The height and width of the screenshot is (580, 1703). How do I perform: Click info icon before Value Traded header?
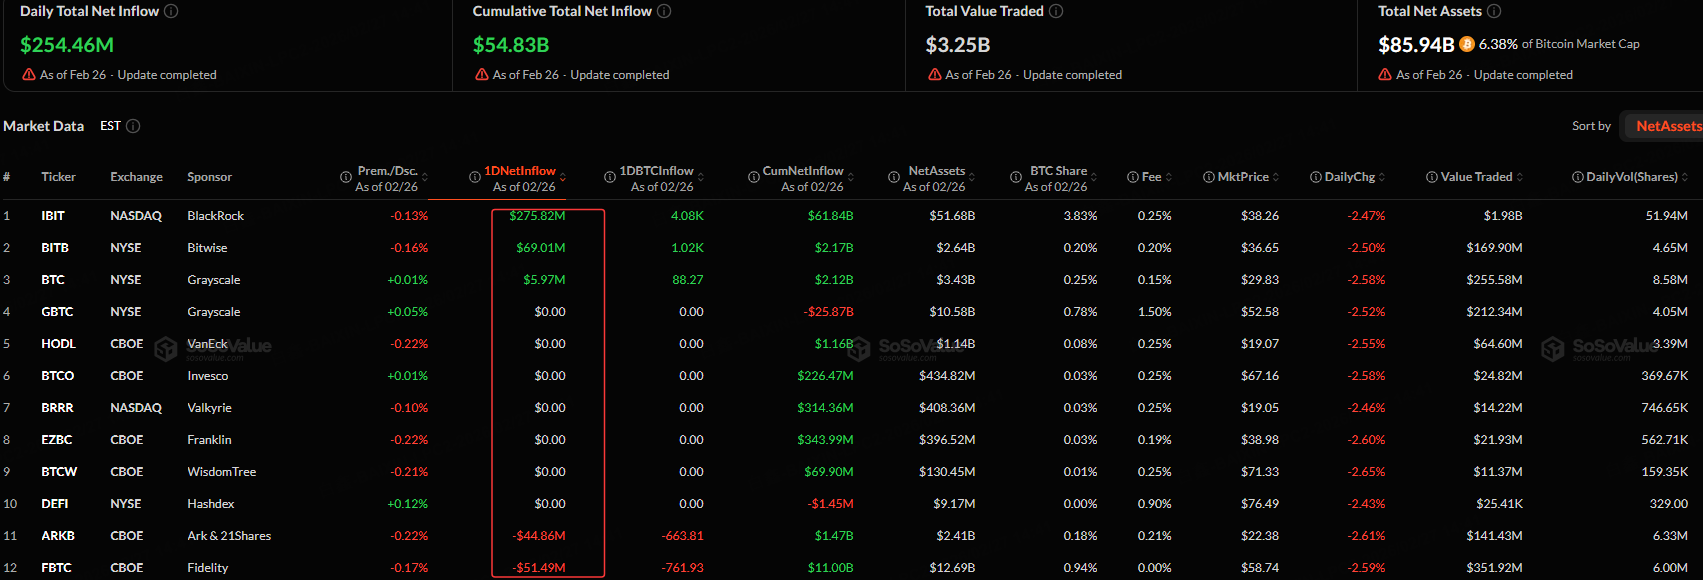(x=1431, y=177)
